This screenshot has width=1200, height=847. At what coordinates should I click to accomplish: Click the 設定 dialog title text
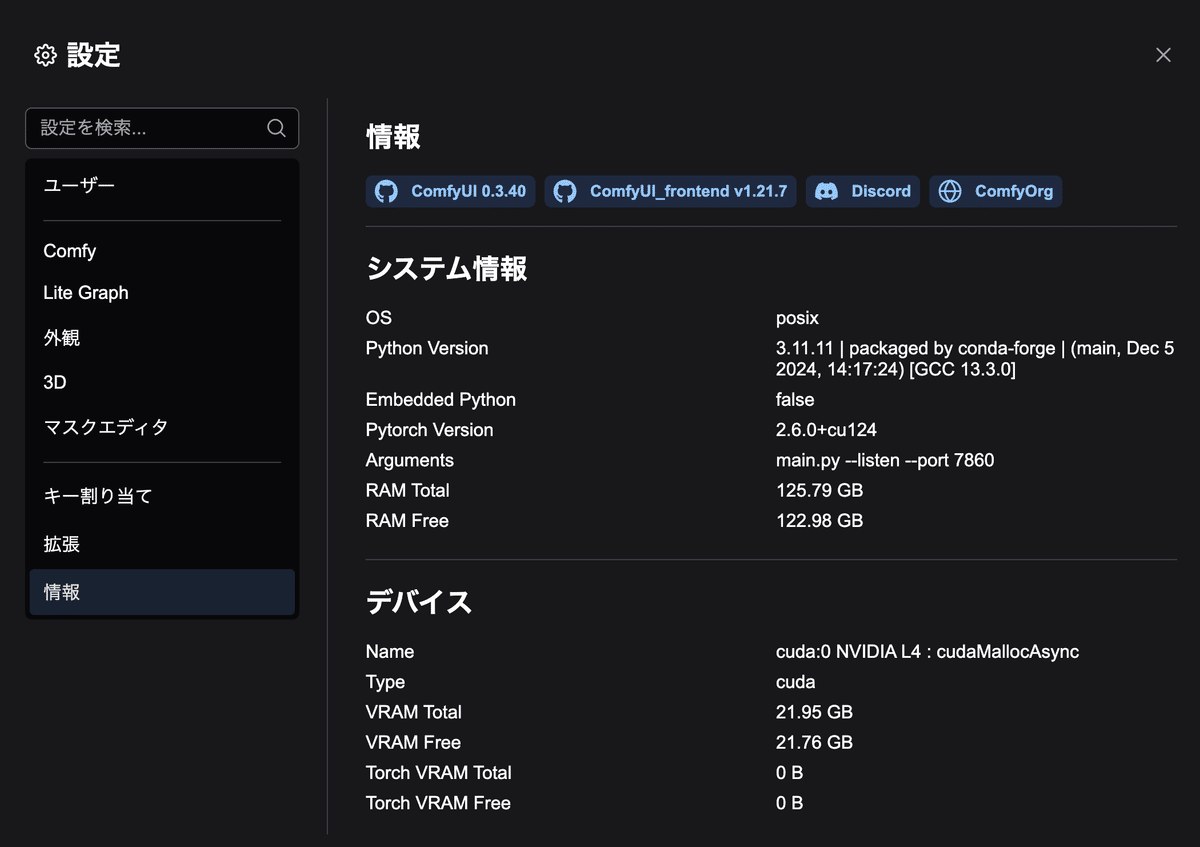pyautogui.click(x=94, y=55)
